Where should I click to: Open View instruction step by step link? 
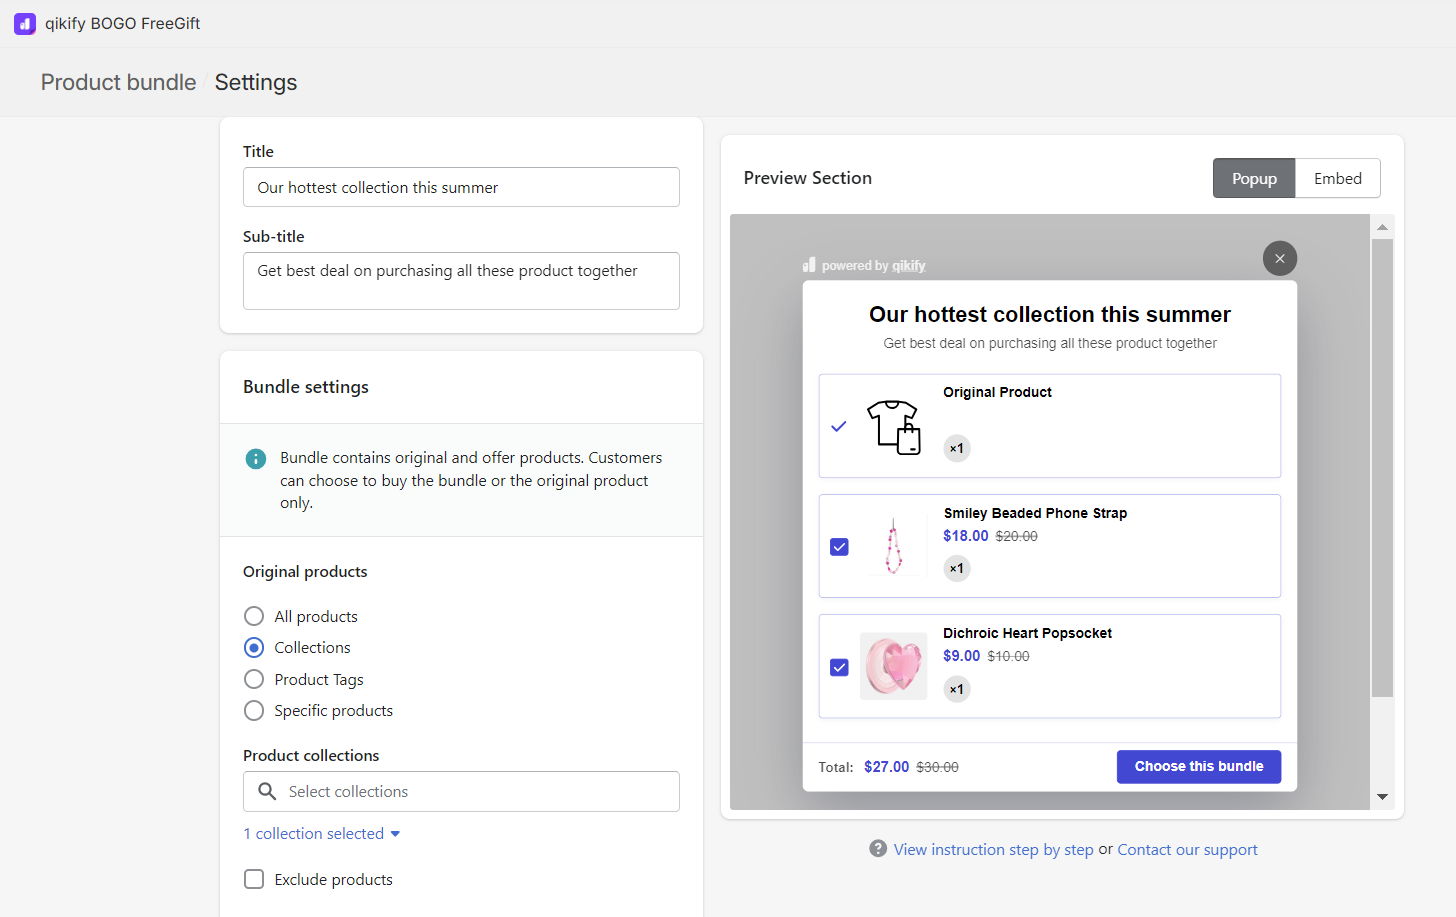coord(993,849)
